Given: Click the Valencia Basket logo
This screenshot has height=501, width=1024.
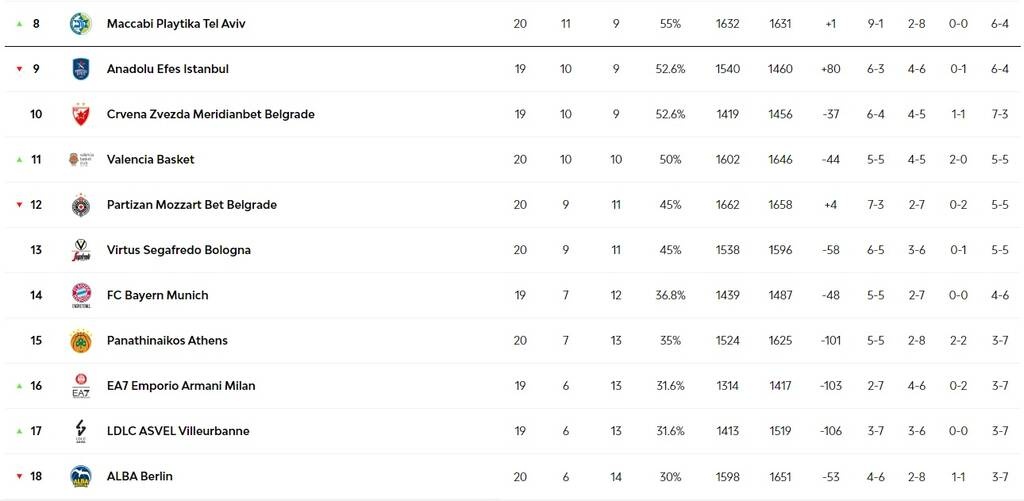Looking at the screenshot, I should click(x=81, y=159).
